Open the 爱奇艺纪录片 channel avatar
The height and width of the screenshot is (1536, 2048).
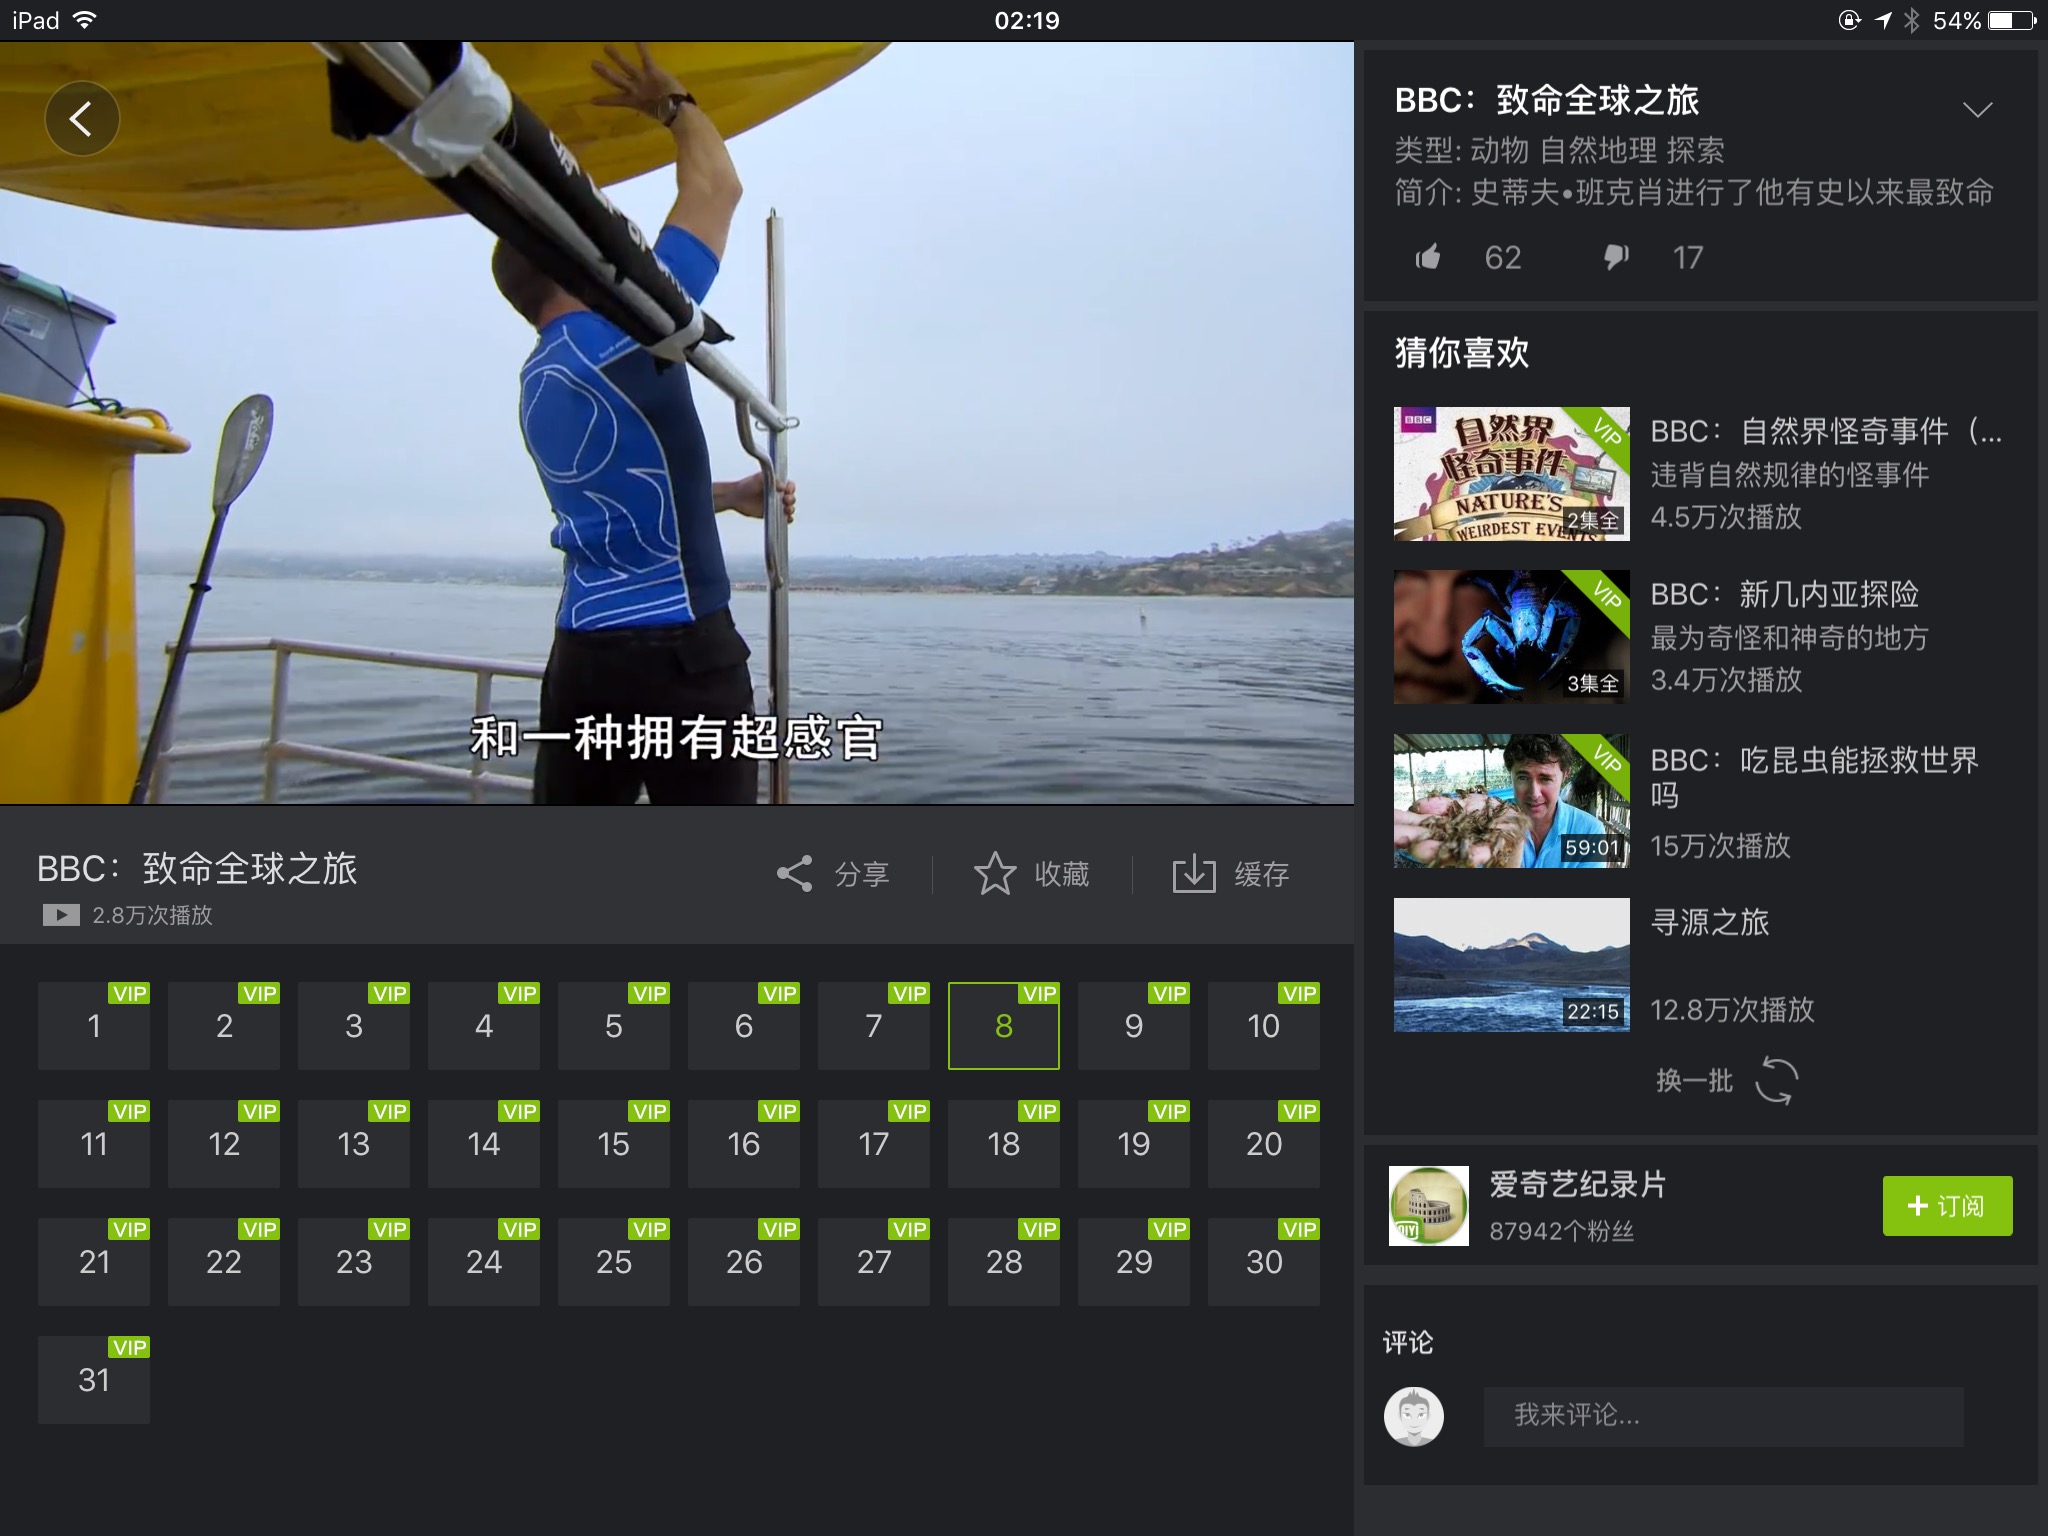(1429, 1205)
